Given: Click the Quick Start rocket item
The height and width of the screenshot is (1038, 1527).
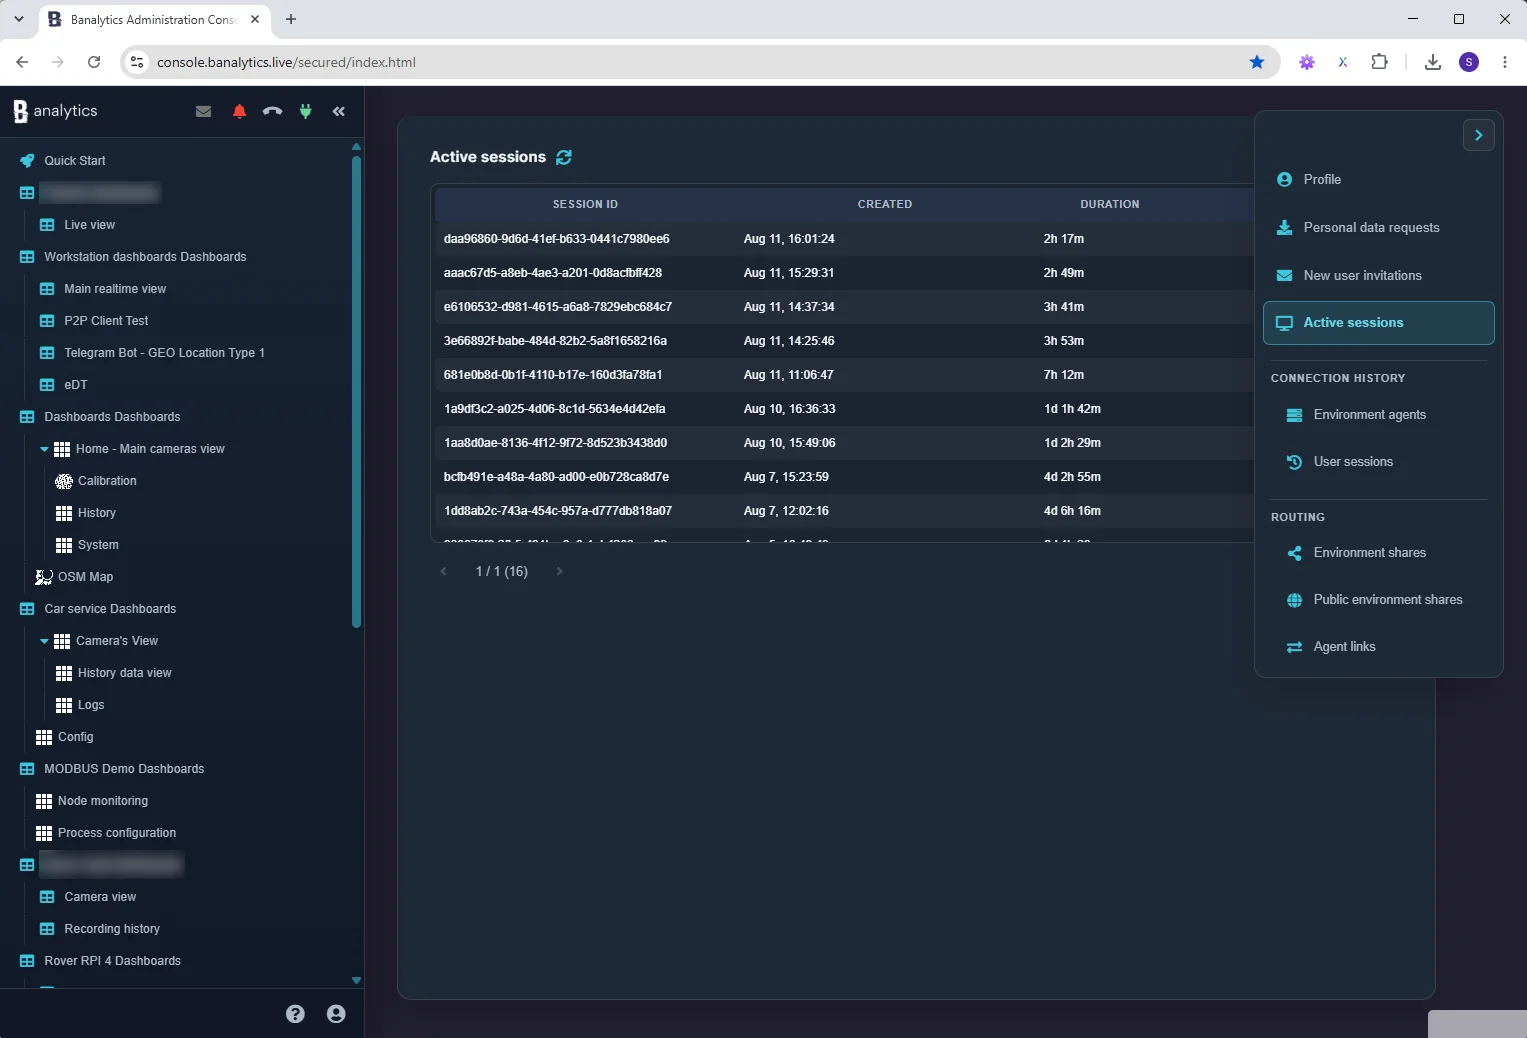Looking at the screenshot, I should click(63, 160).
